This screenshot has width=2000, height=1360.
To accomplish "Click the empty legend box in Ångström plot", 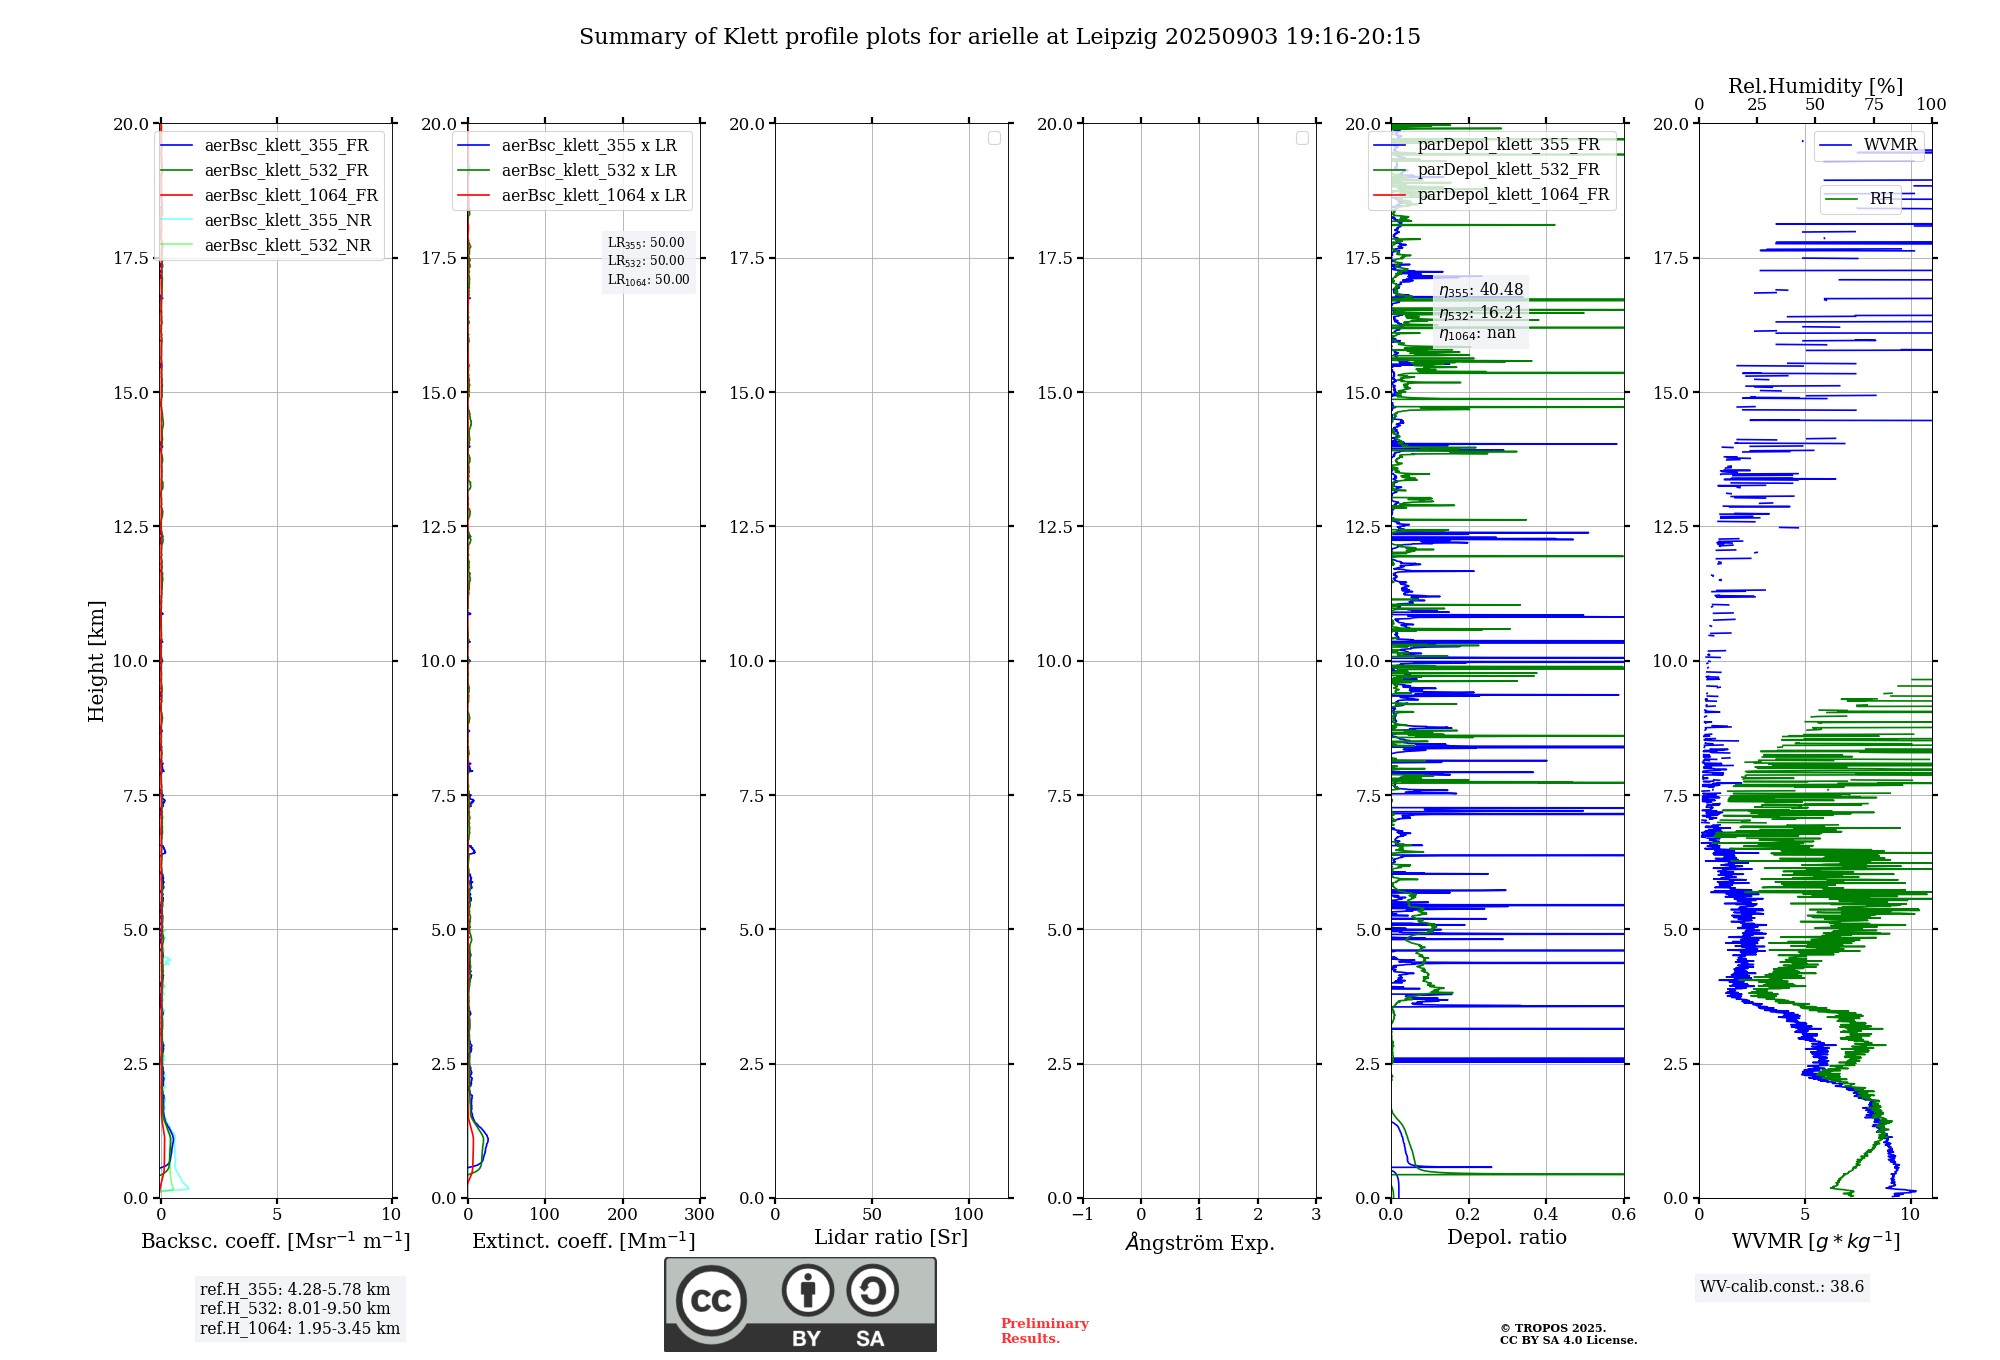I will tap(1302, 138).
